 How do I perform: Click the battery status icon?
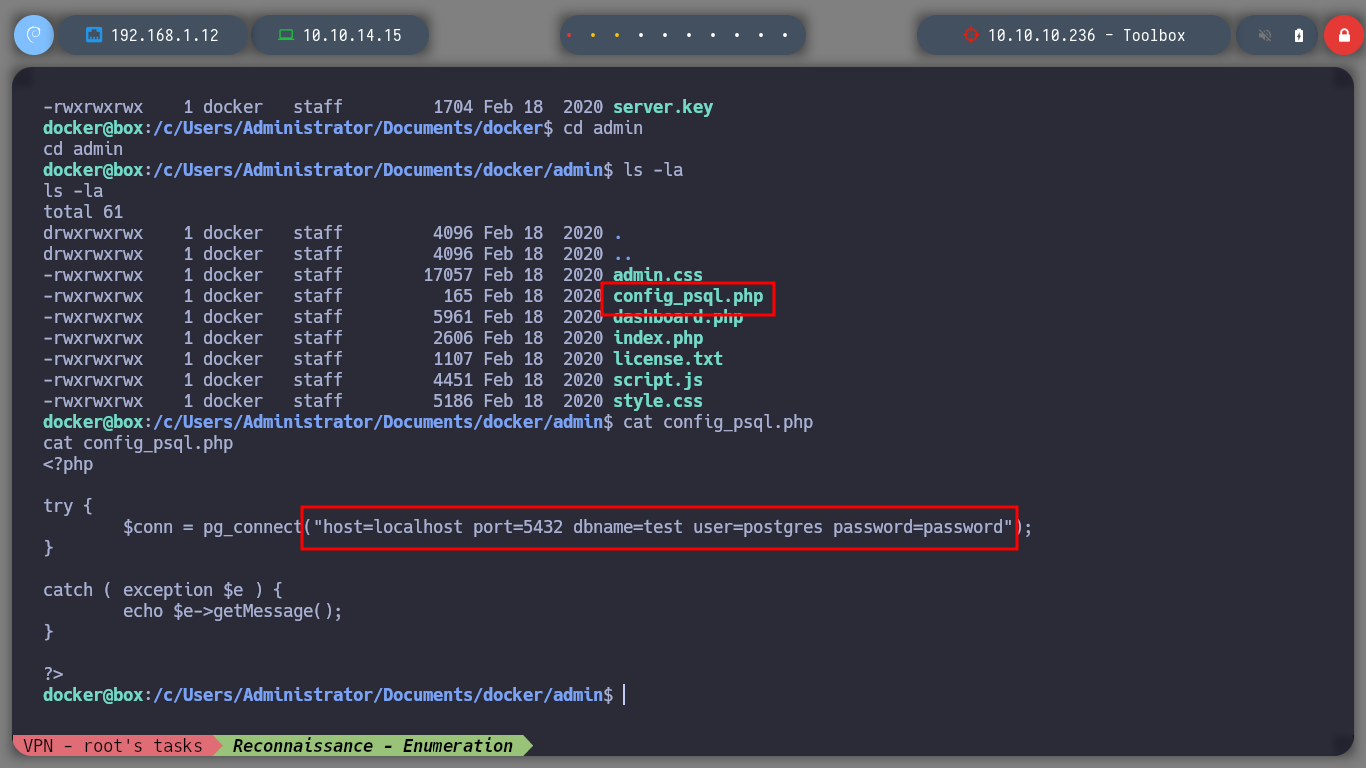click(1299, 35)
